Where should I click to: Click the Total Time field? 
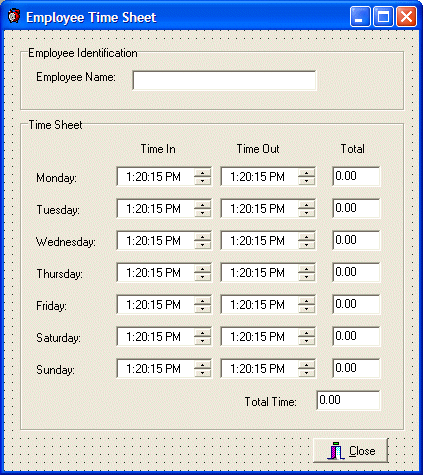[x=348, y=400]
